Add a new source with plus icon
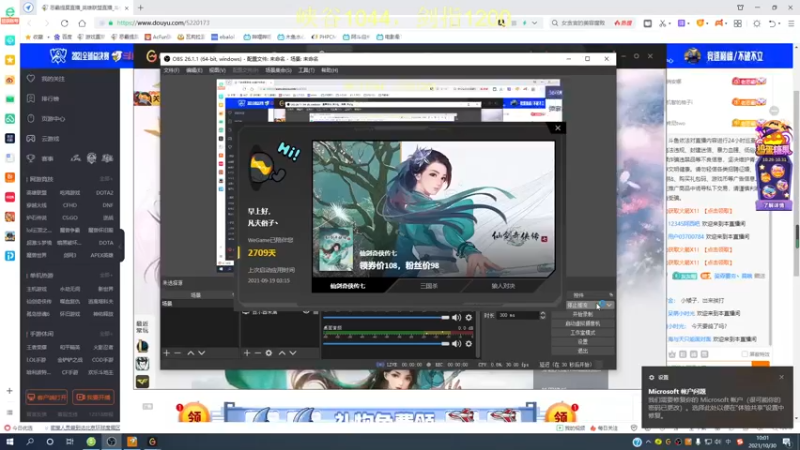Screen dimensions: 800x450 247,353
